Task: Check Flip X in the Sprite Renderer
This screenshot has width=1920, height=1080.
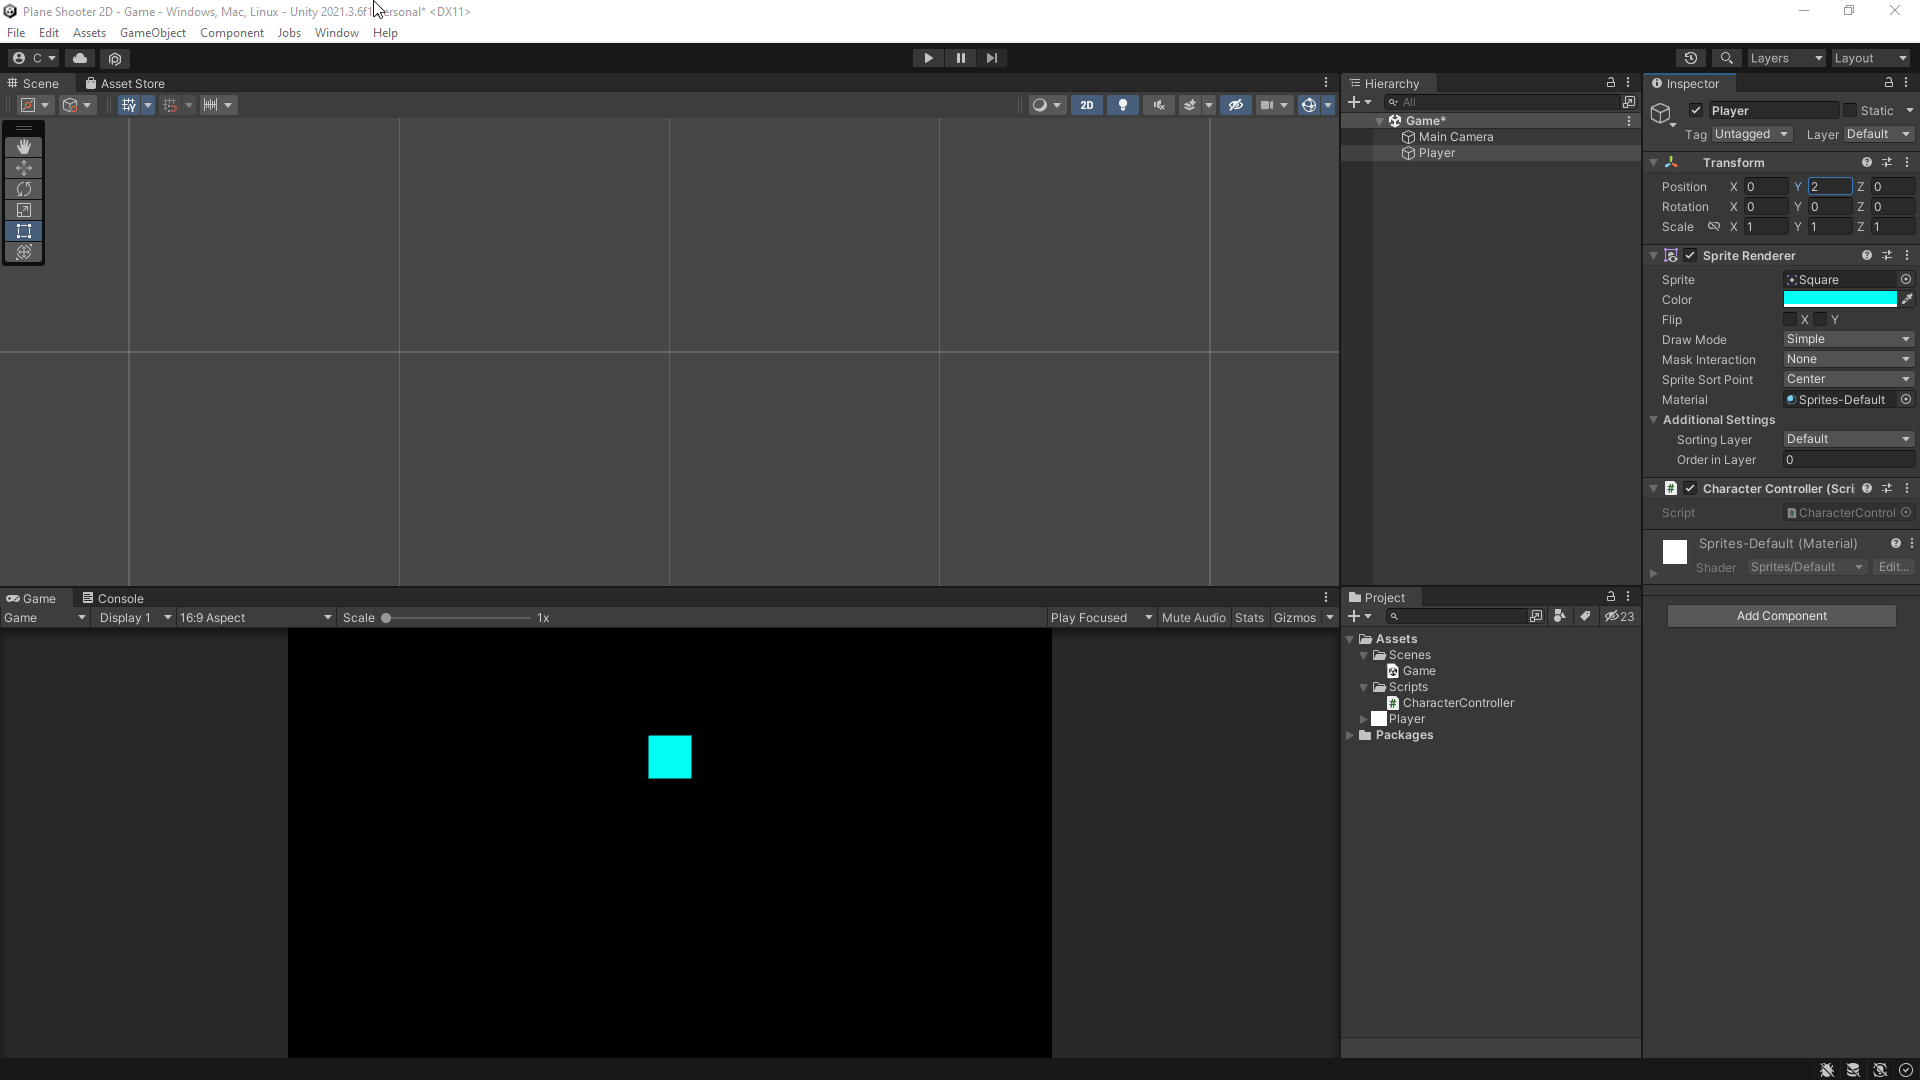Action: tap(1791, 319)
